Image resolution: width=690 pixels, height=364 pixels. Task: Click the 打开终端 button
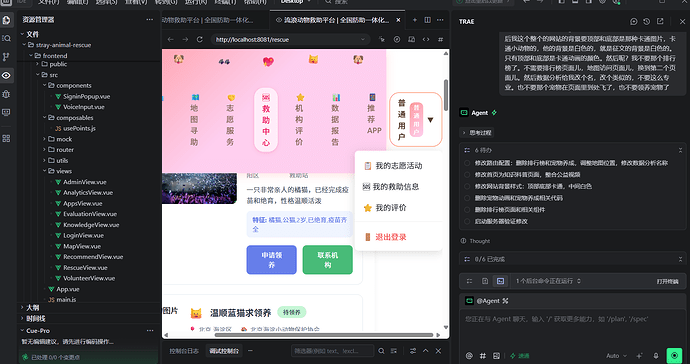pos(667,281)
